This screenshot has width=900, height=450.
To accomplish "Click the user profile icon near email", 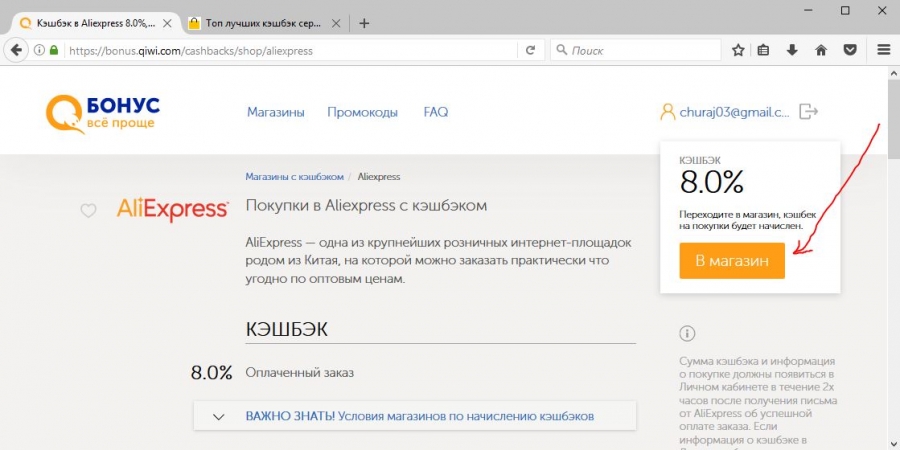I will 668,112.
